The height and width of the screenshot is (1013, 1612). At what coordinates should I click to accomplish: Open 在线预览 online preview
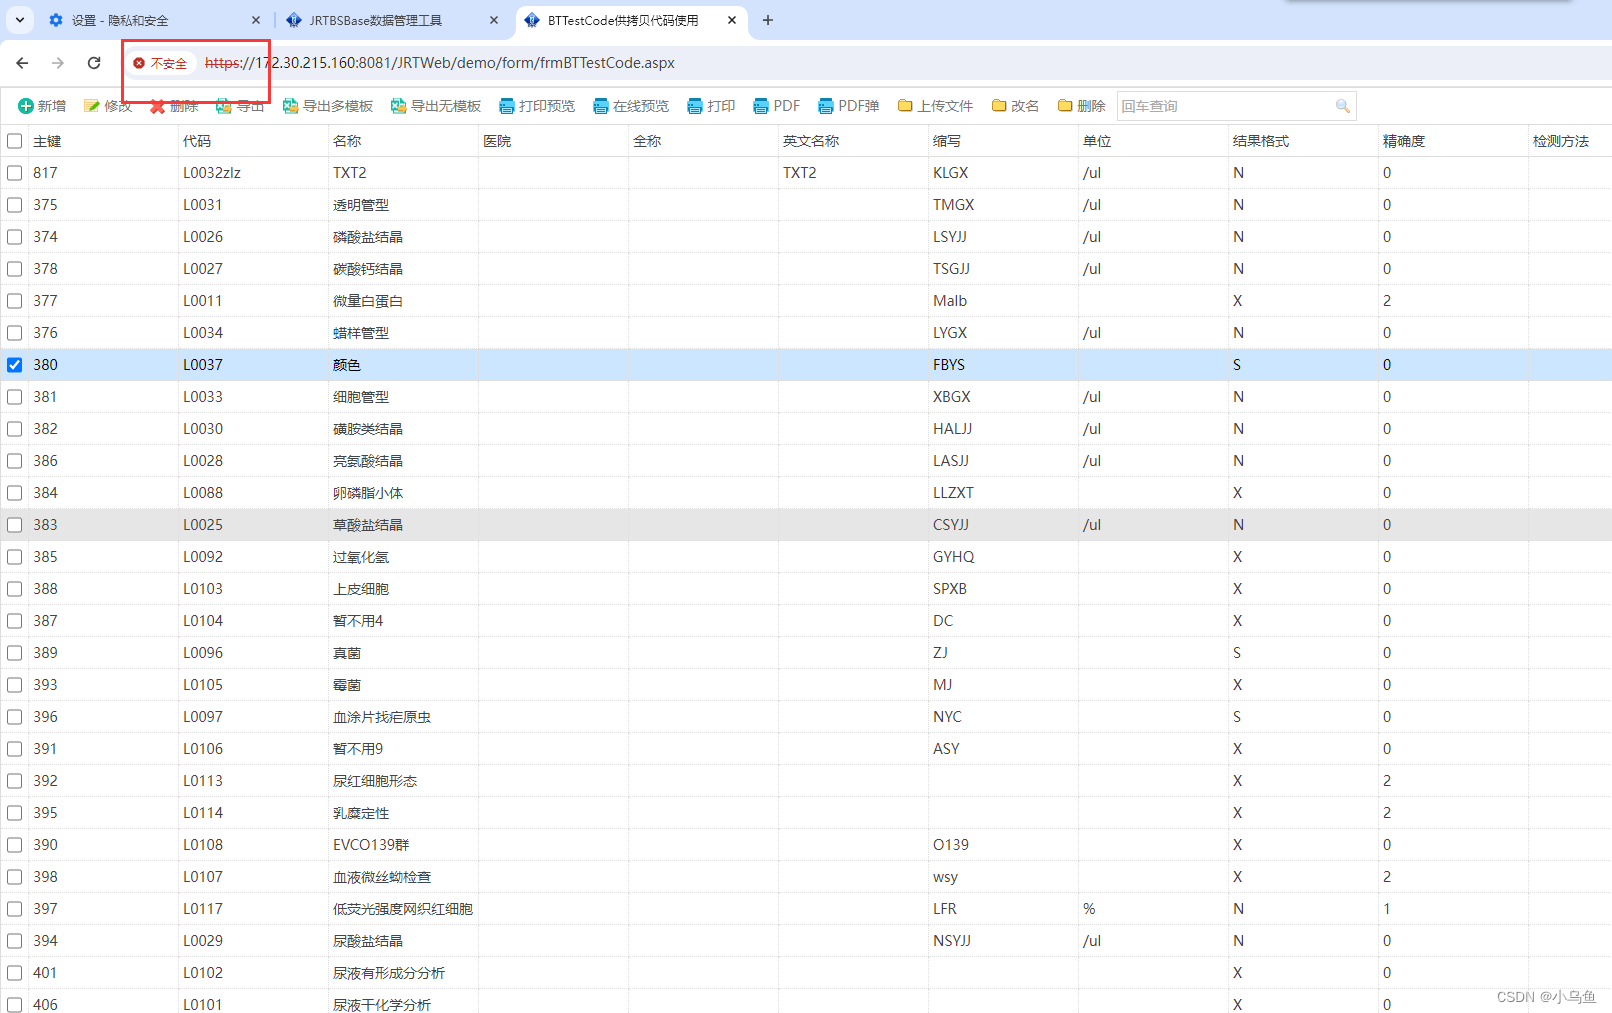pos(631,106)
